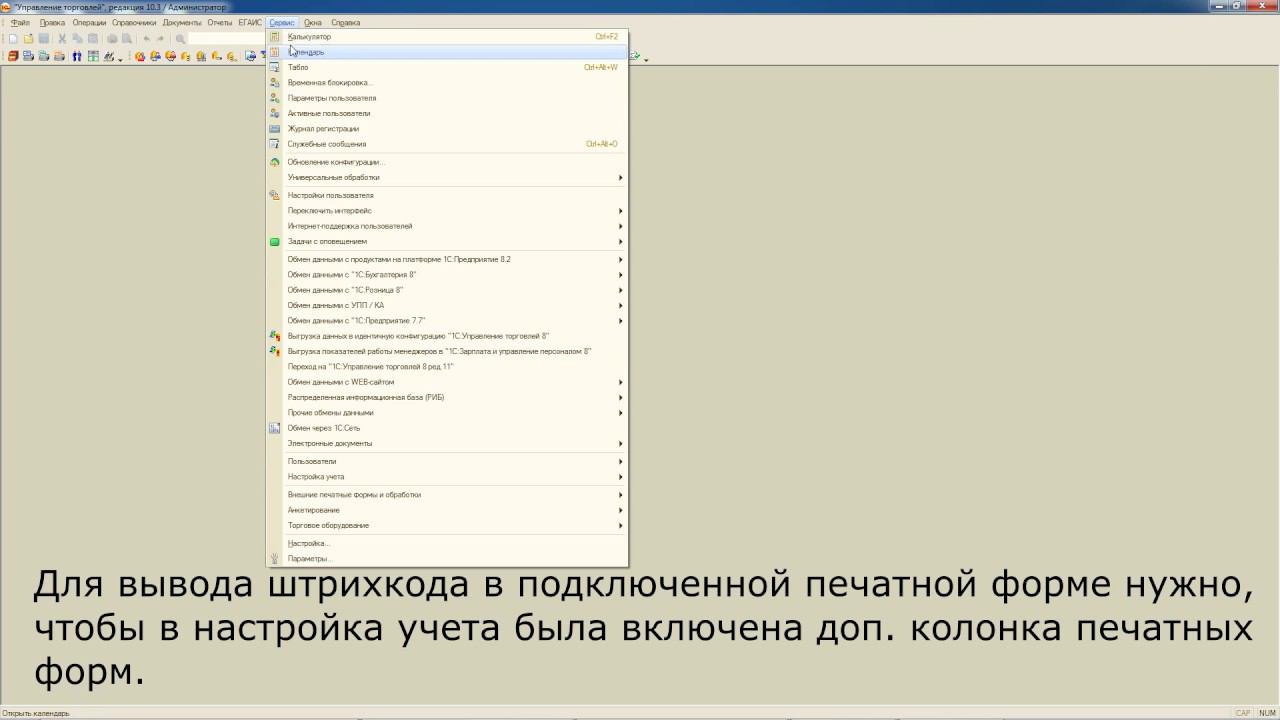Click the Cut scissors toolbar icon
The width and height of the screenshot is (1280, 720).
click(62, 39)
